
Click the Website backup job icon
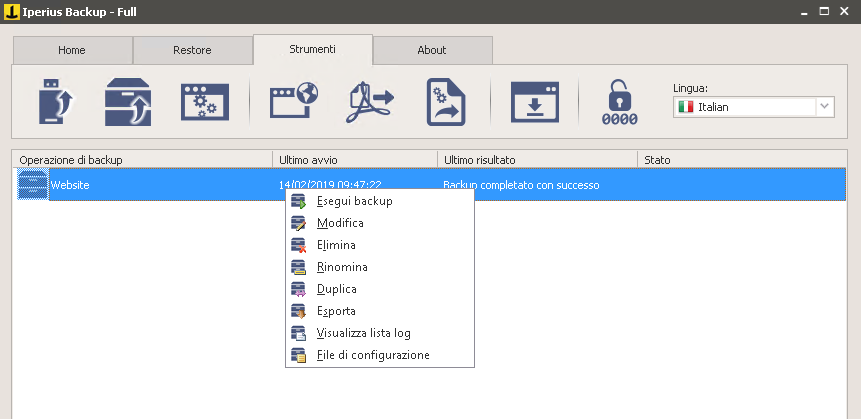33,185
